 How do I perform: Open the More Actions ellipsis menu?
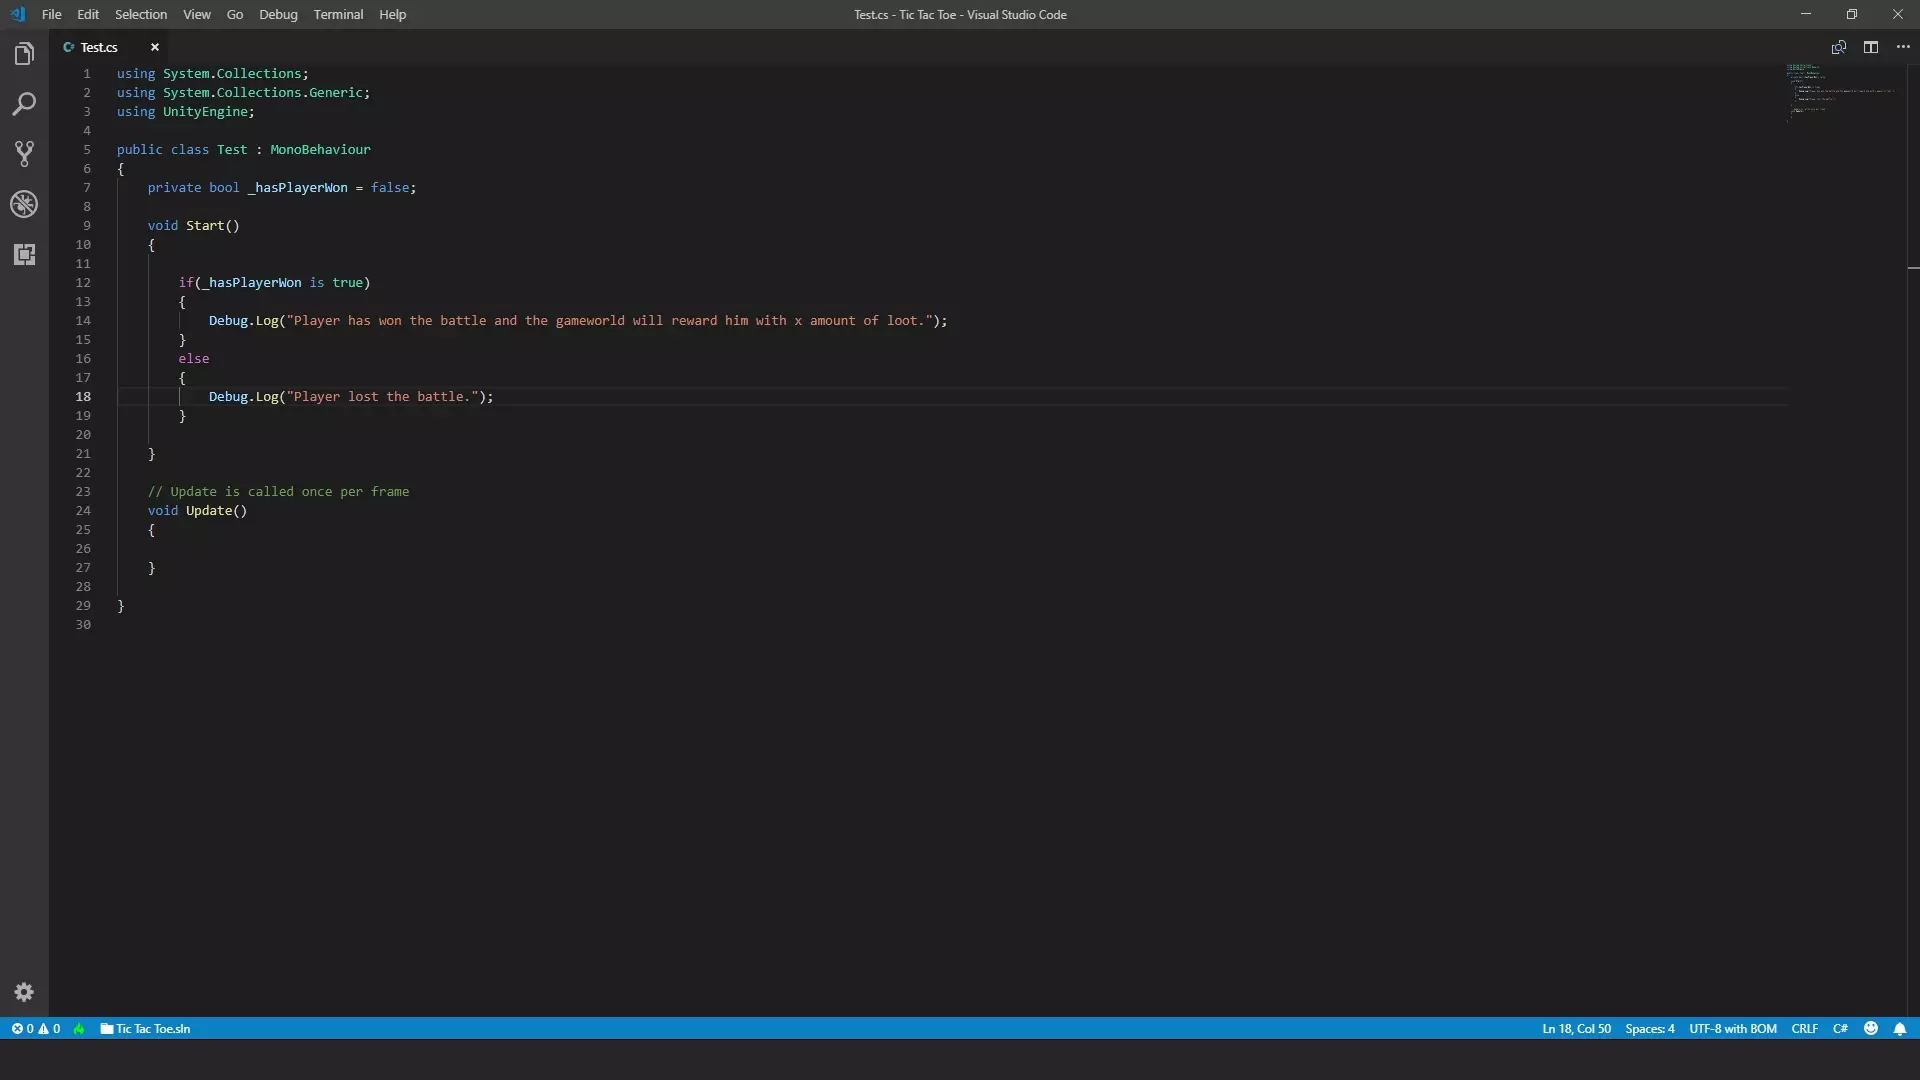click(1903, 47)
